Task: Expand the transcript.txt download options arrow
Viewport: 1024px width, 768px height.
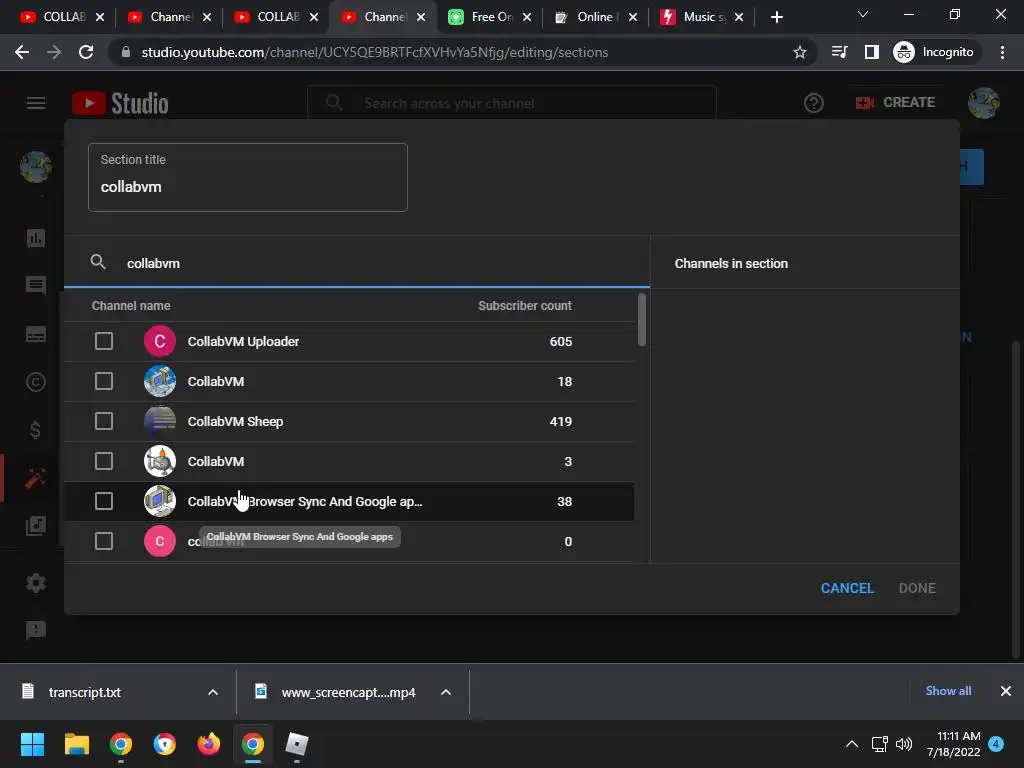Action: (x=213, y=692)
